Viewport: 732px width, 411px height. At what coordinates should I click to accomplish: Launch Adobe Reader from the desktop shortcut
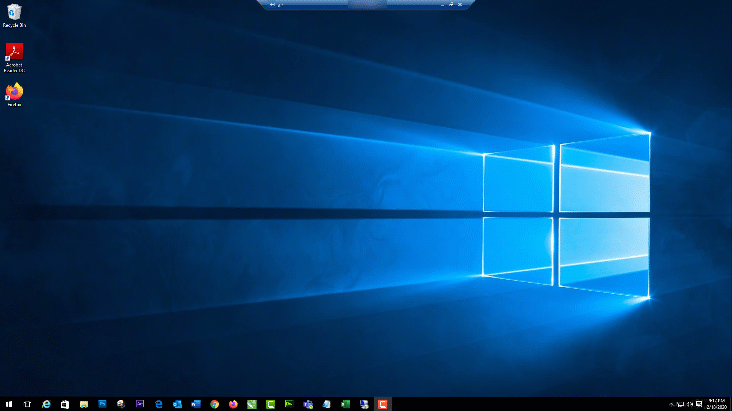(14, 57)
